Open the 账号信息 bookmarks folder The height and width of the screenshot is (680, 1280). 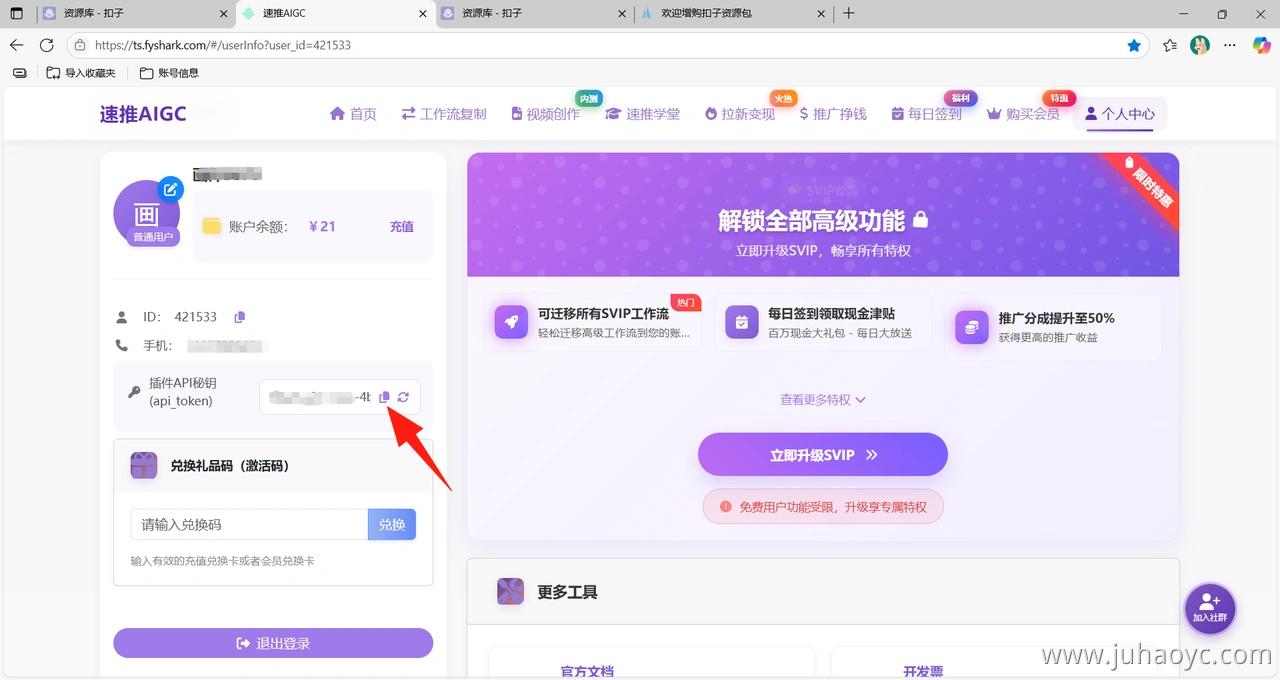[x=169, y=73]
